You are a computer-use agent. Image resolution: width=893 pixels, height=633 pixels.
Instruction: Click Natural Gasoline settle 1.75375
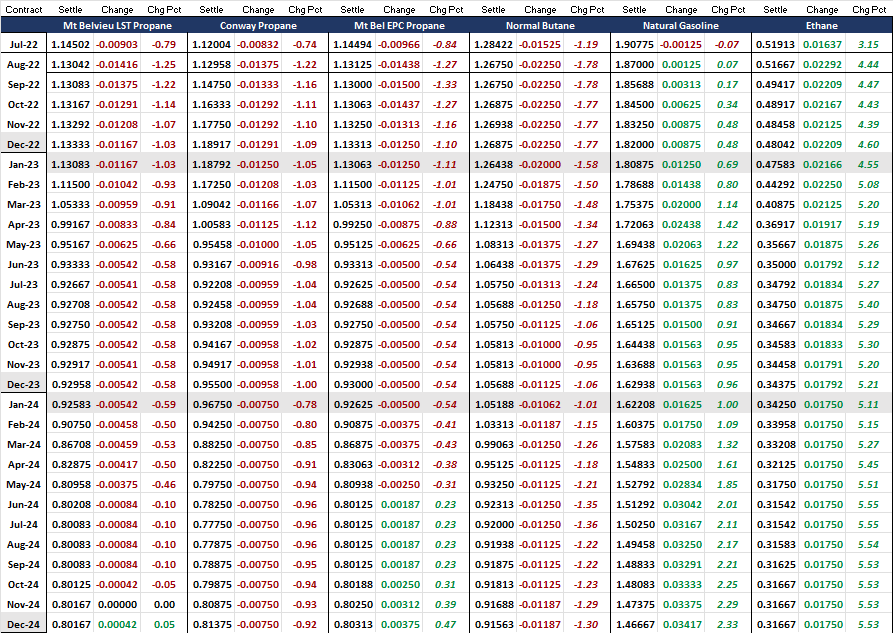coord(634,205)
